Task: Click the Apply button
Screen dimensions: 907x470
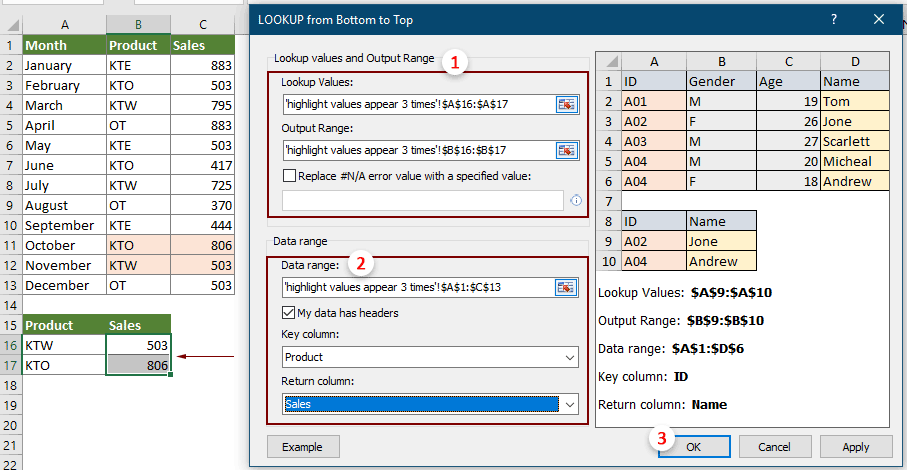Action: tap(856, 446)
